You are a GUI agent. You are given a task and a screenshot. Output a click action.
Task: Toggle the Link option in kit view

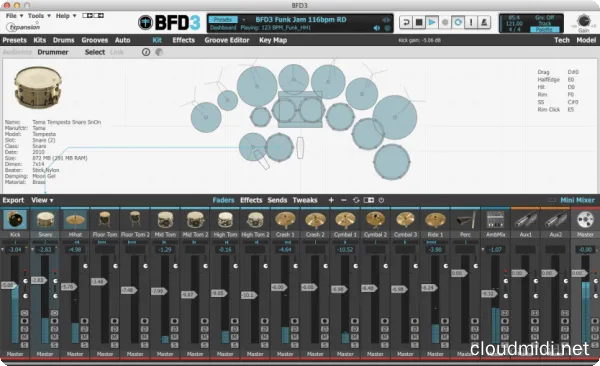117,52
